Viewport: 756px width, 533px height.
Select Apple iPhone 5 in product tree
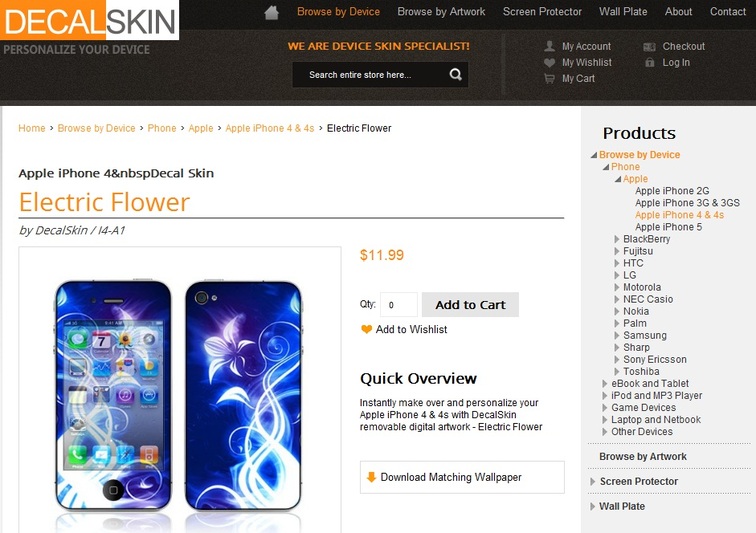pos(668,227)
